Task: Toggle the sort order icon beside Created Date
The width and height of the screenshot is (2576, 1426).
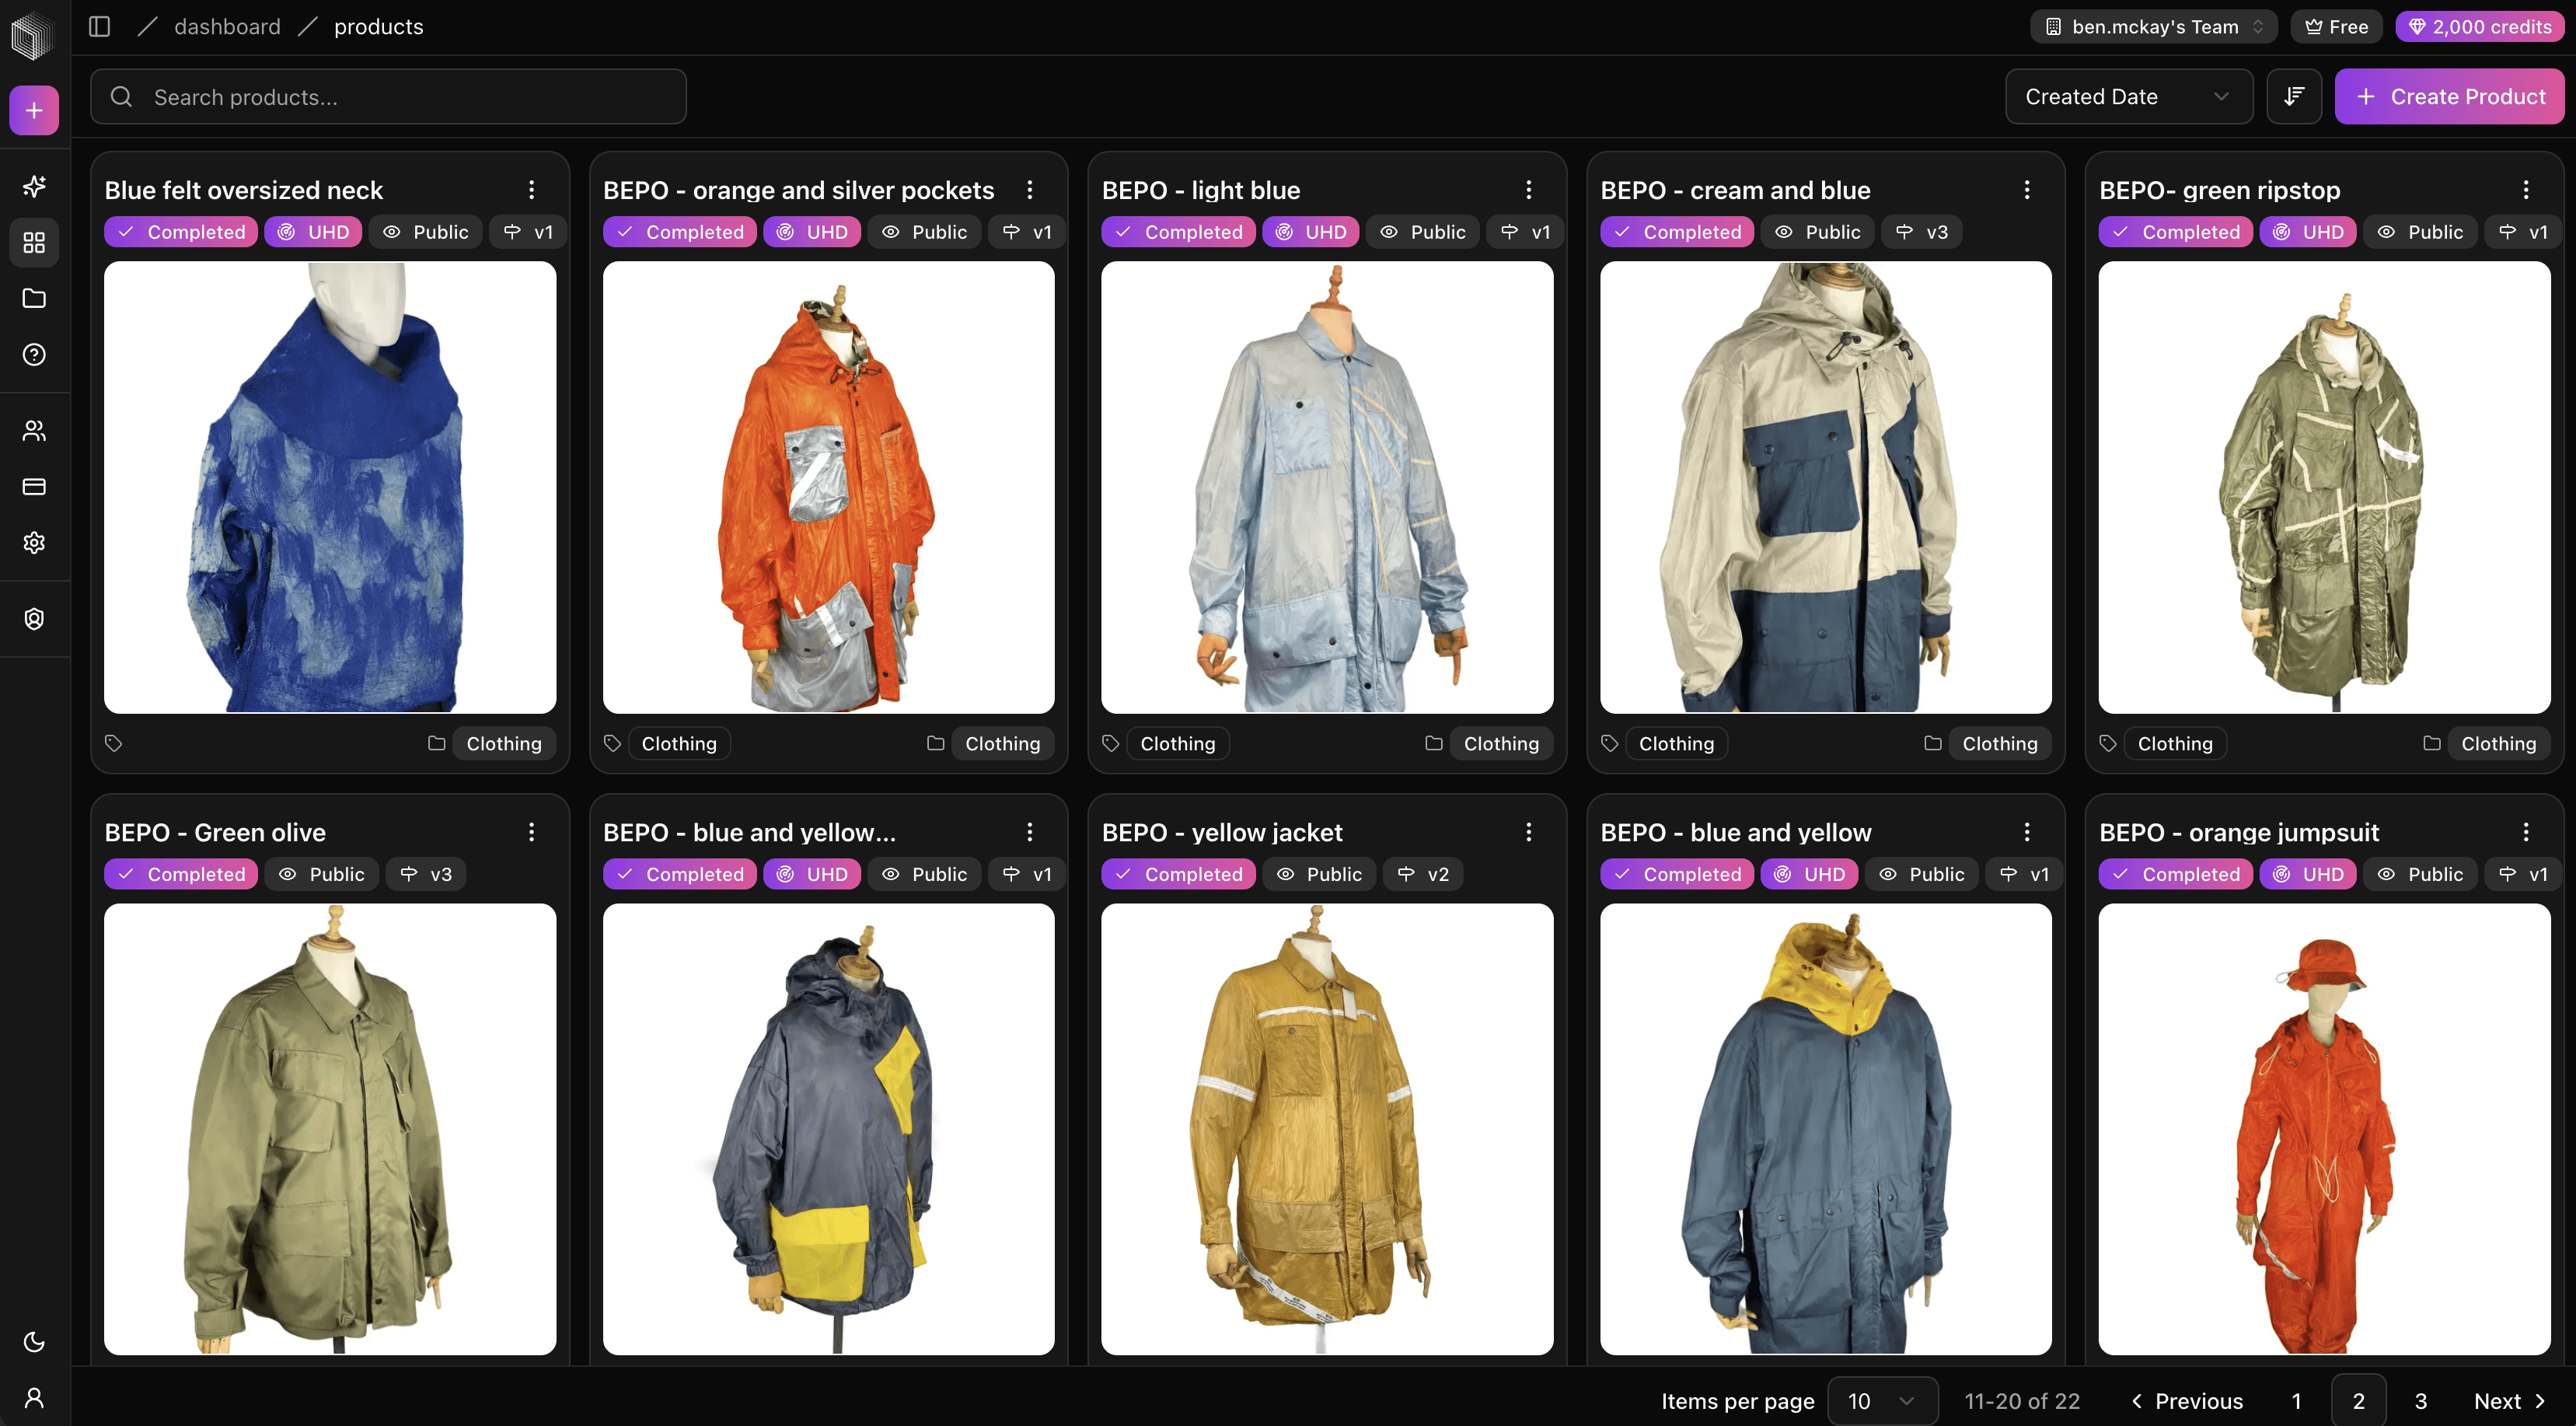Action: 2294,96
